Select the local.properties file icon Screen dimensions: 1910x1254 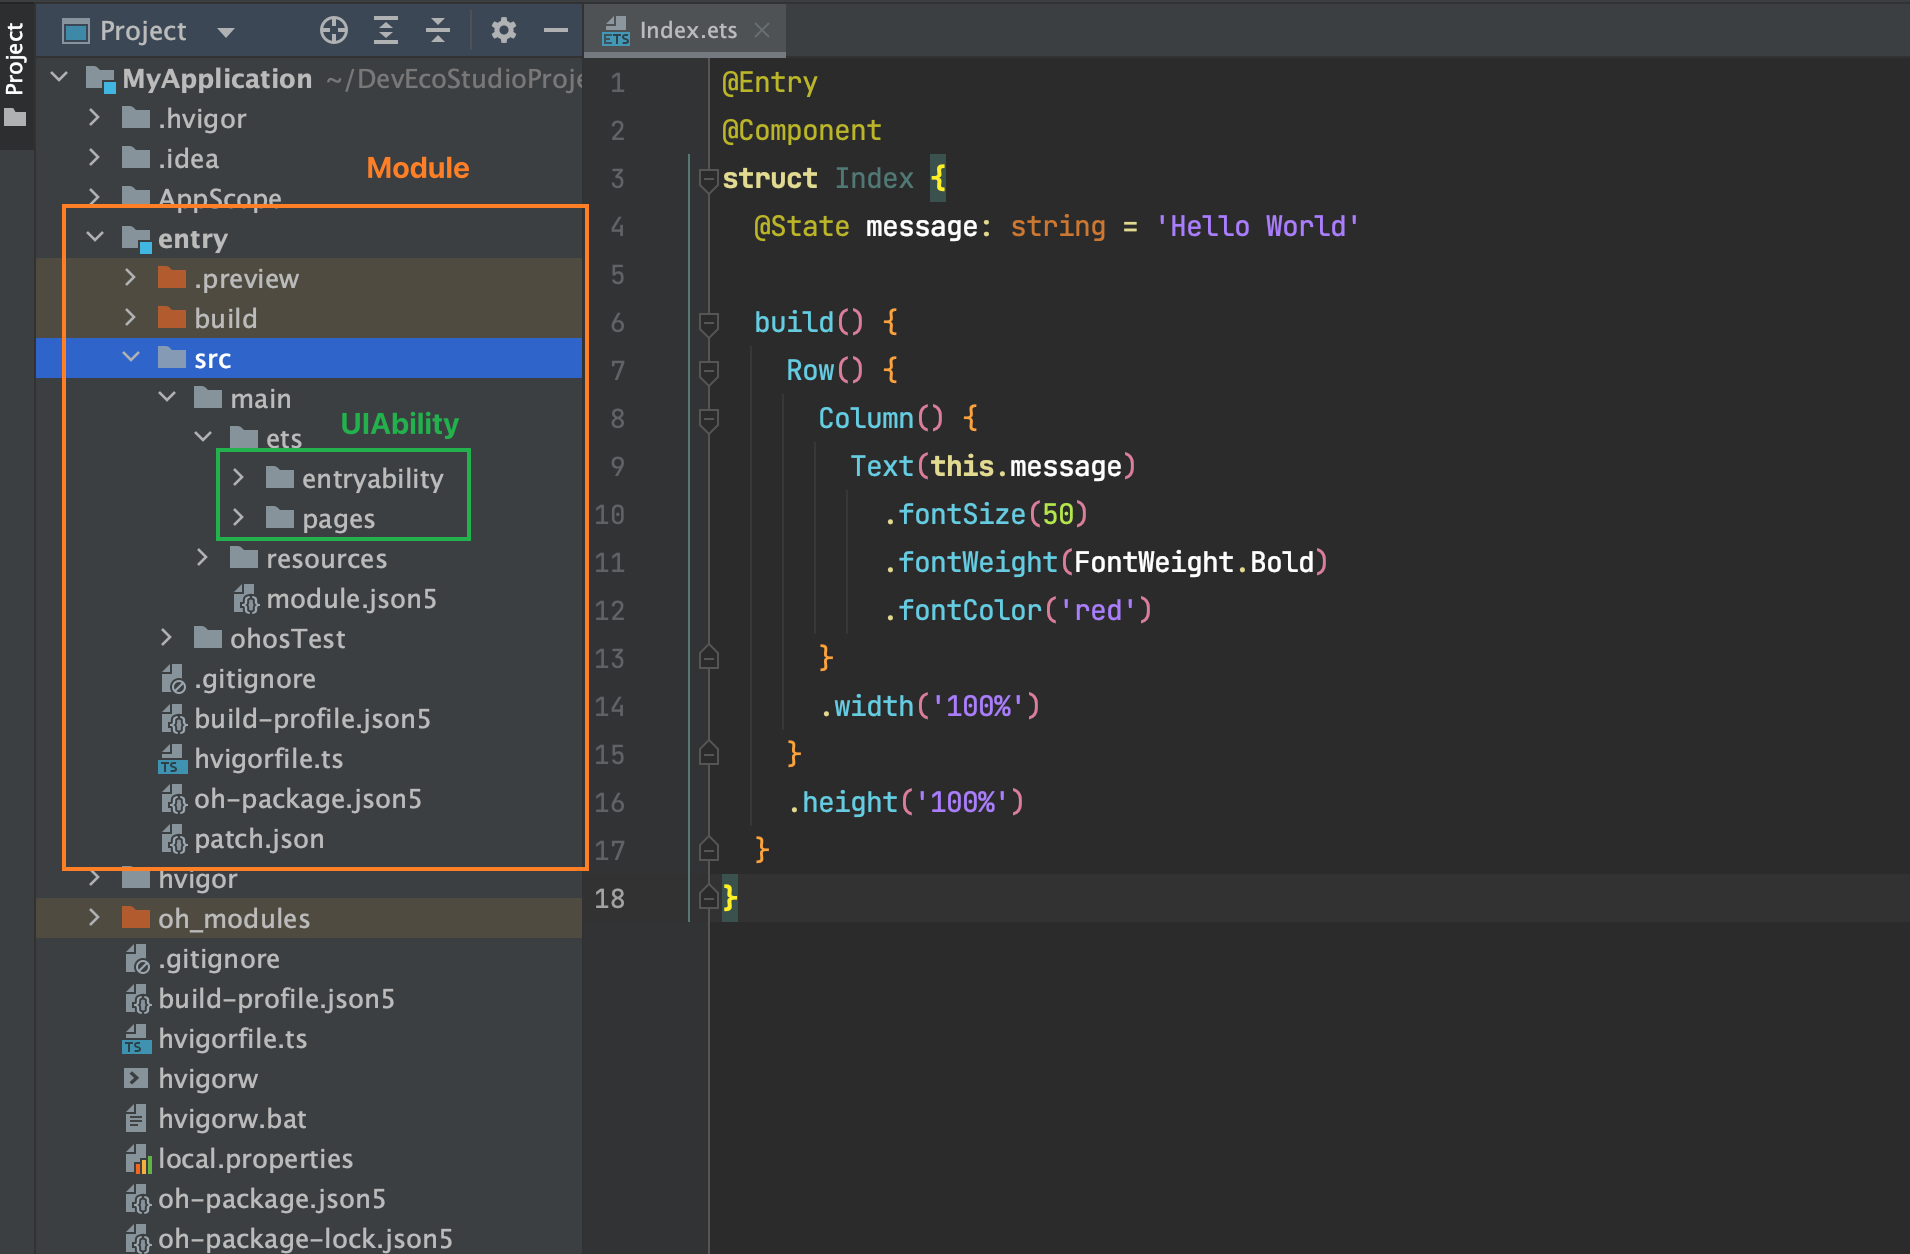click(137, 1159)
